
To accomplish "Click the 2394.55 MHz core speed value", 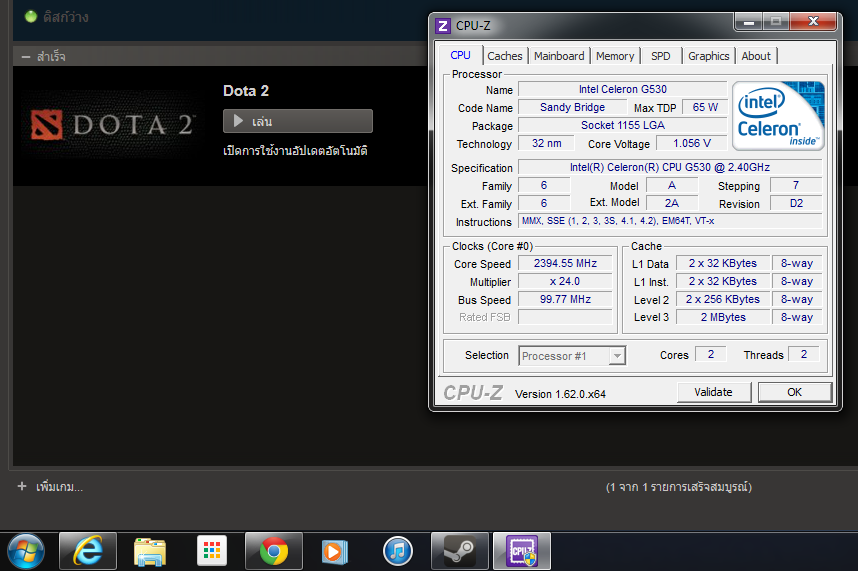I will pos(565,263).
